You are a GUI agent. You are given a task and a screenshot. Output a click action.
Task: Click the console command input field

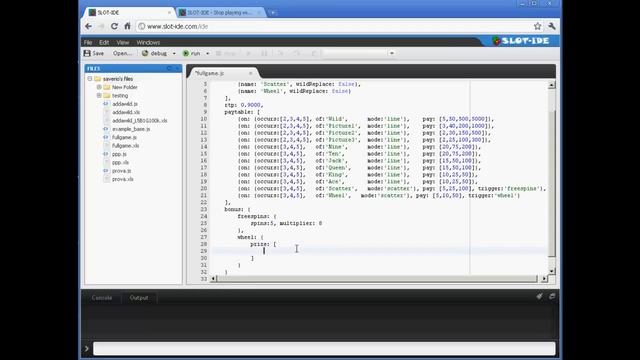[324, 349]
